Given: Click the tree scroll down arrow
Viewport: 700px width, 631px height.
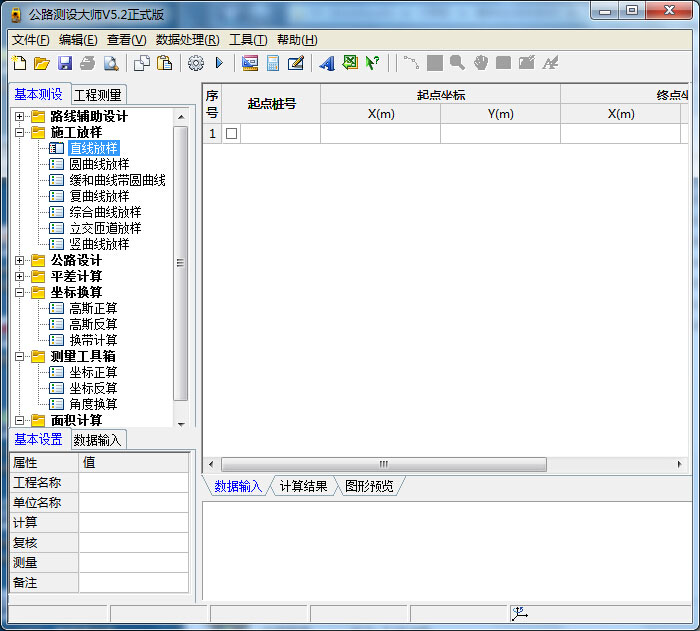Looking at the screenshot, I should tap(181, 424).
